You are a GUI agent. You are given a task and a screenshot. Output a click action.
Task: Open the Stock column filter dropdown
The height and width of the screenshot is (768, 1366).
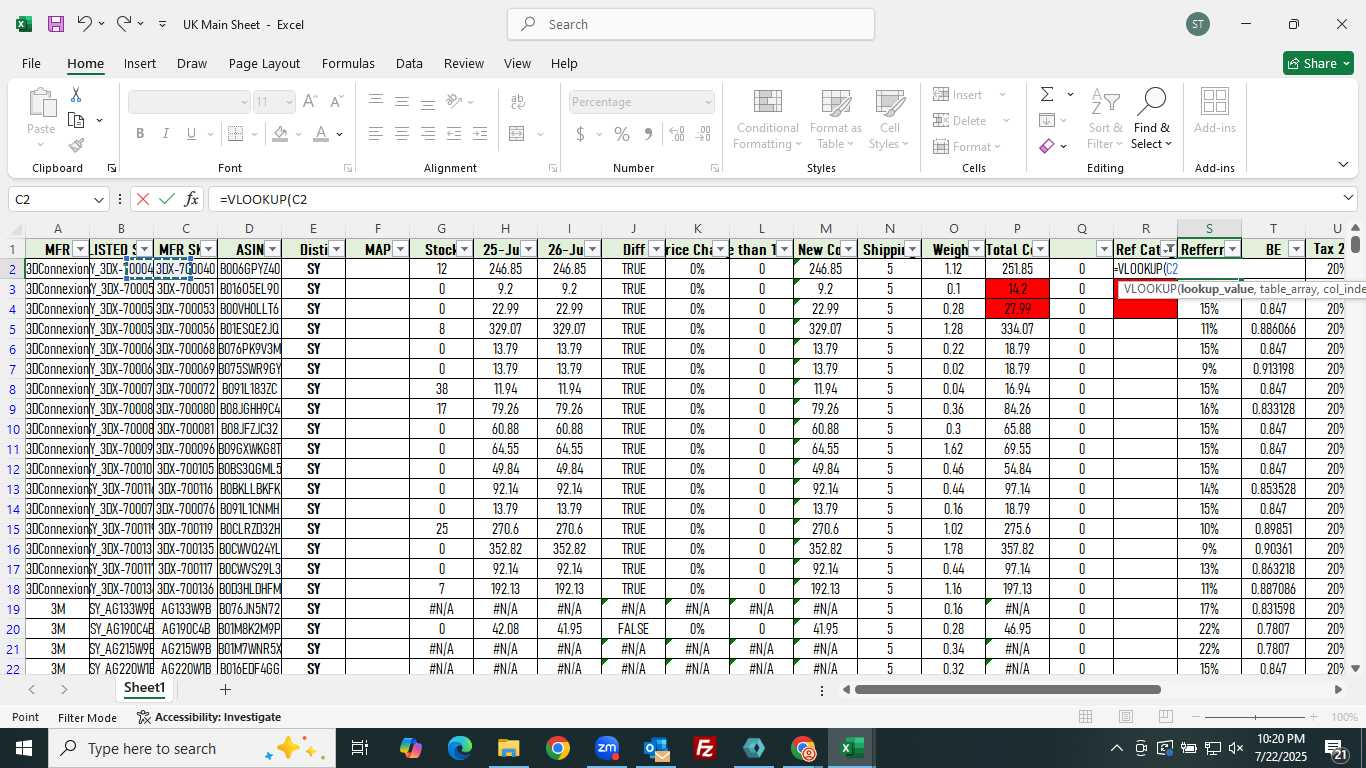(465, 249)
